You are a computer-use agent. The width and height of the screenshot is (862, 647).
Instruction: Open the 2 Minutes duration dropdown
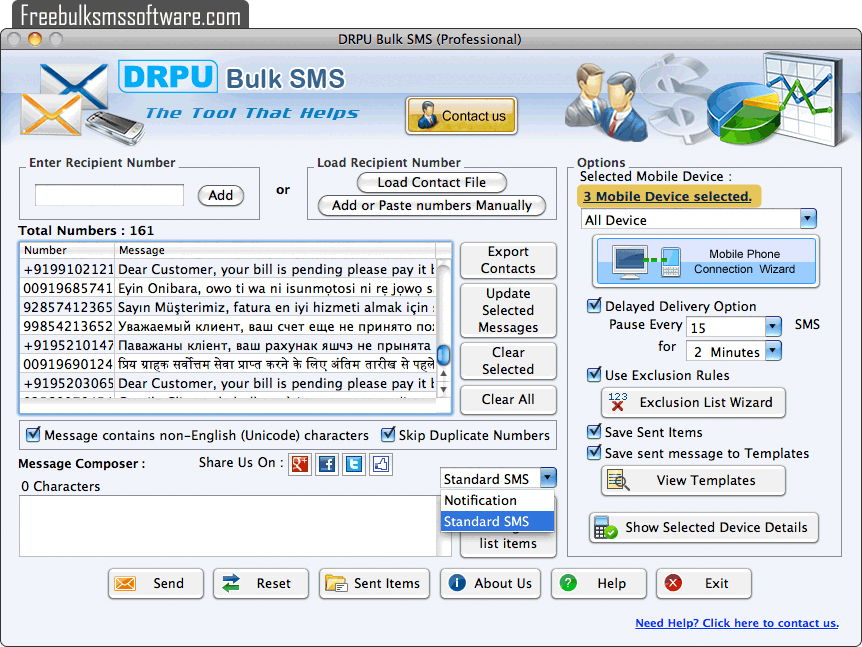773,351
